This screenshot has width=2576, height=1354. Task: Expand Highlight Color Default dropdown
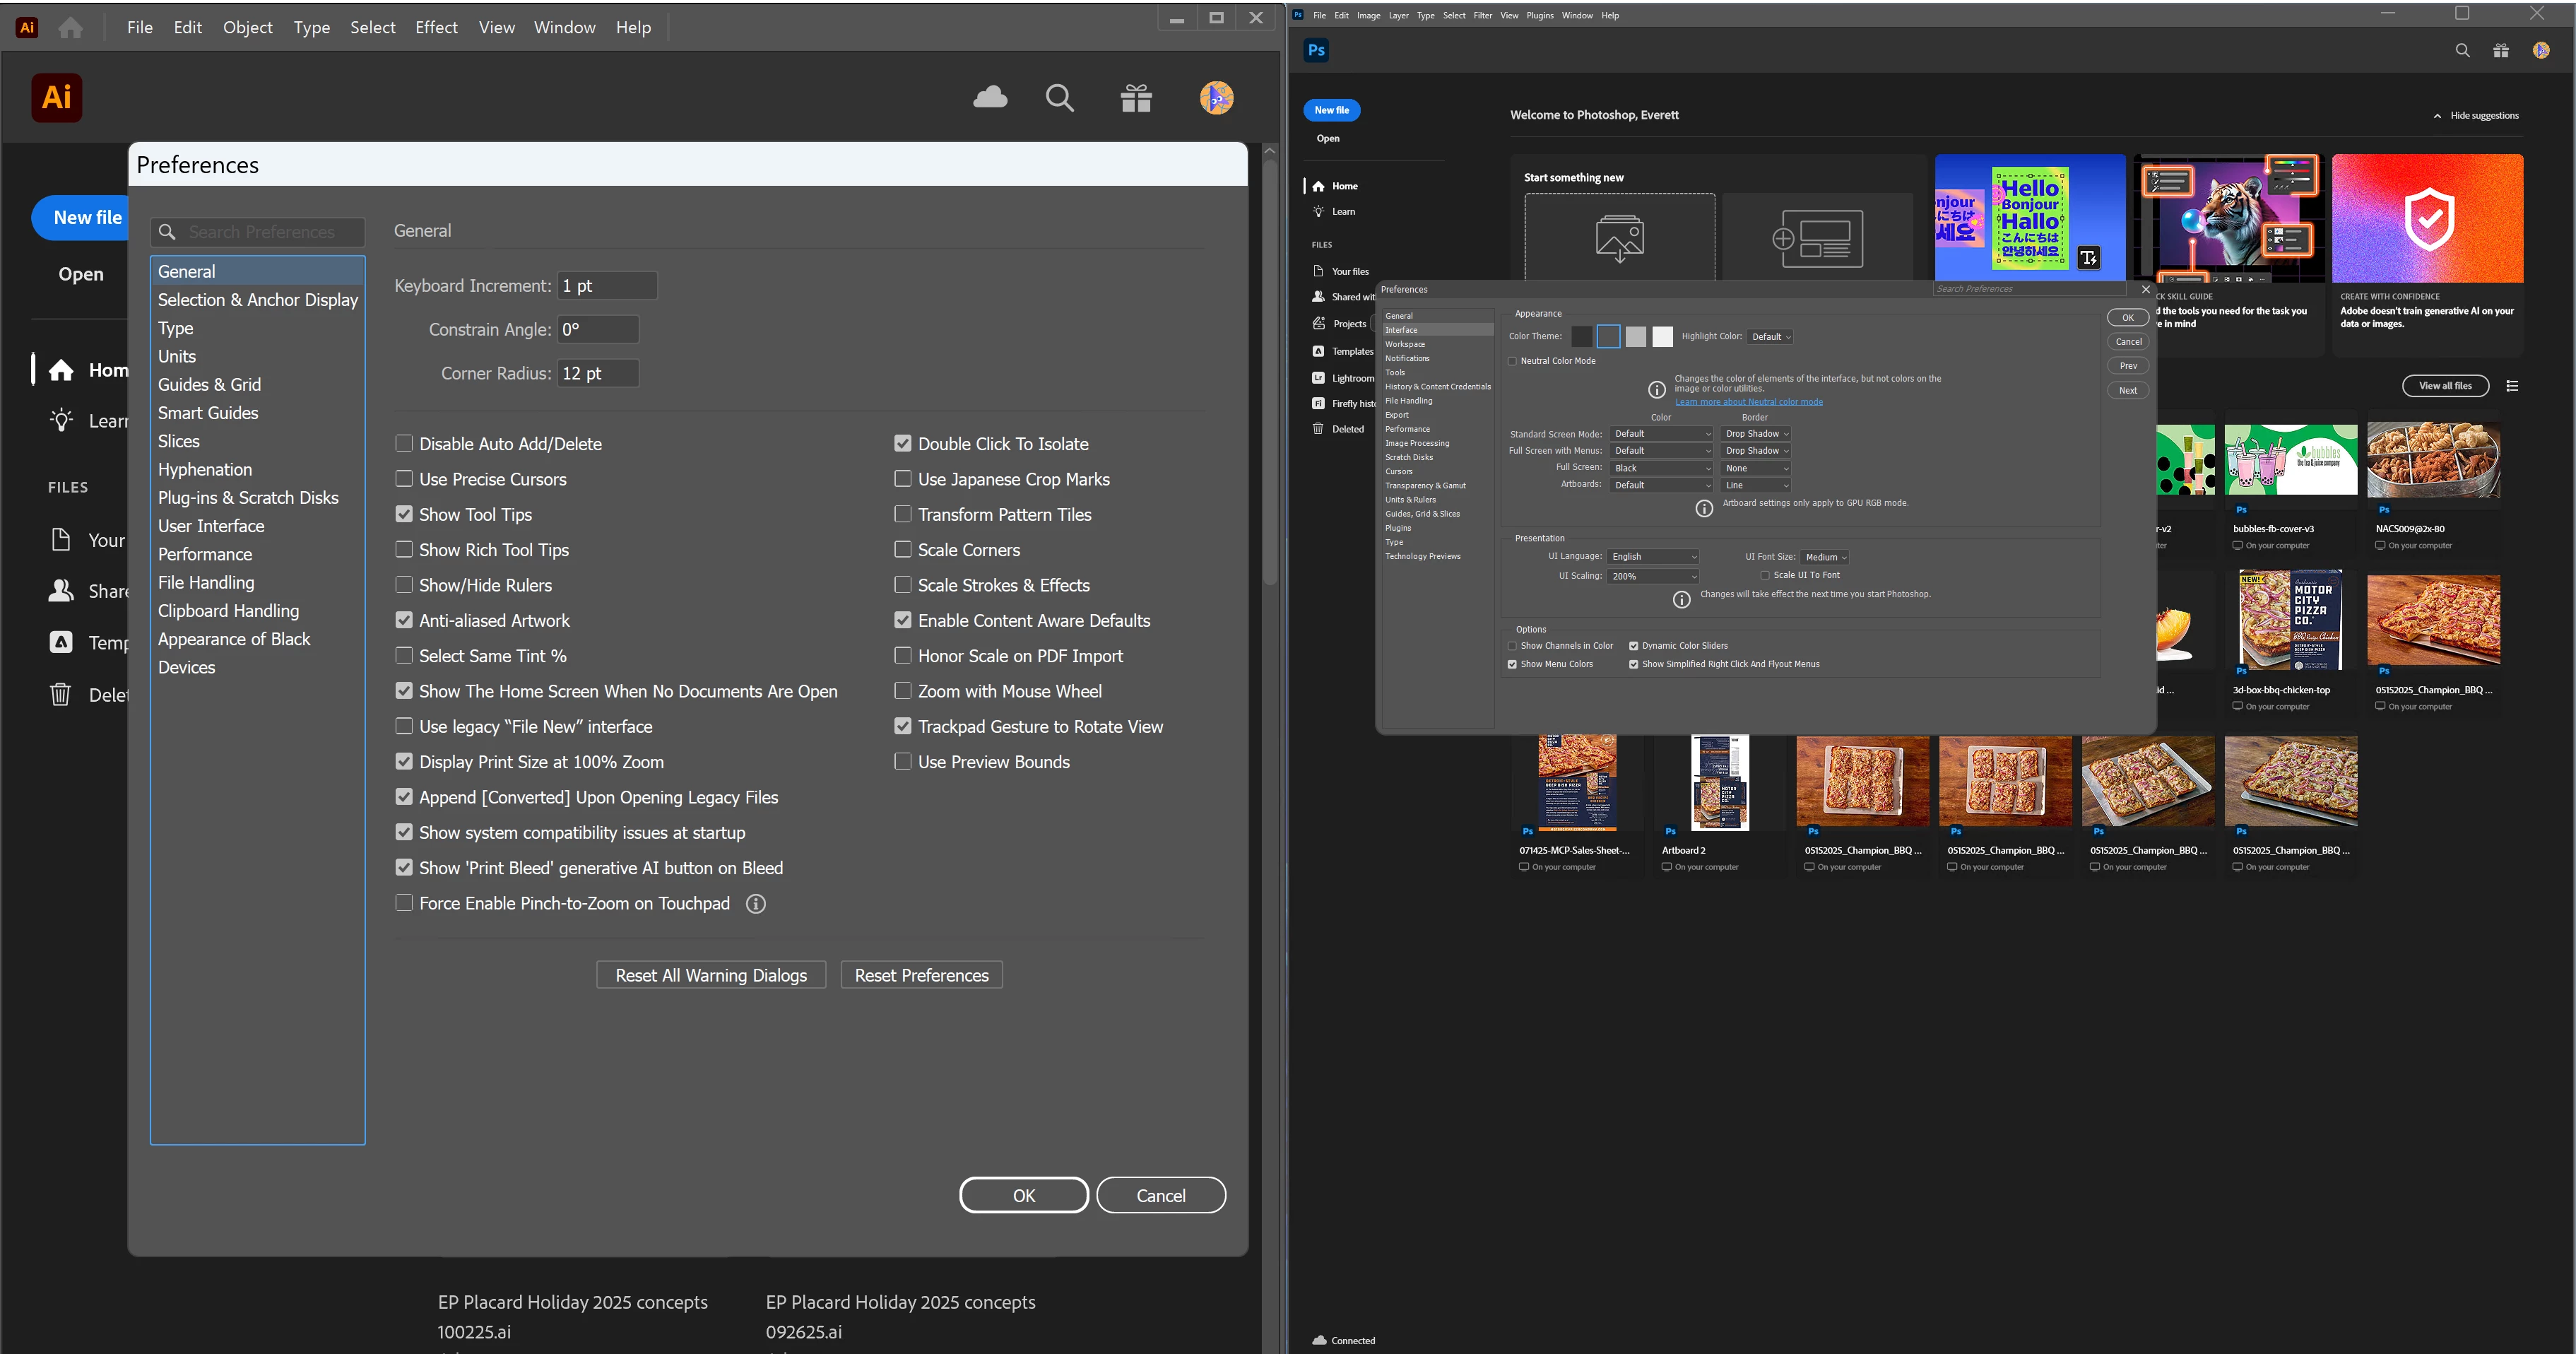point(1770,337)
